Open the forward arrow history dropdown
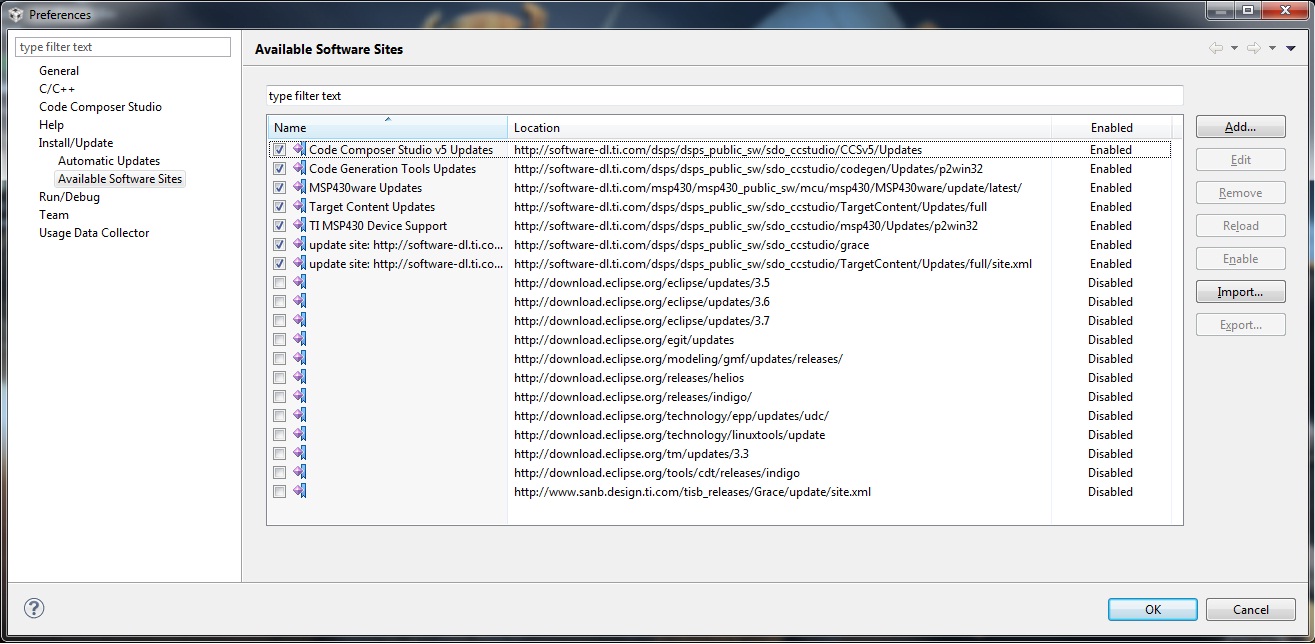 click(1271, 48)
